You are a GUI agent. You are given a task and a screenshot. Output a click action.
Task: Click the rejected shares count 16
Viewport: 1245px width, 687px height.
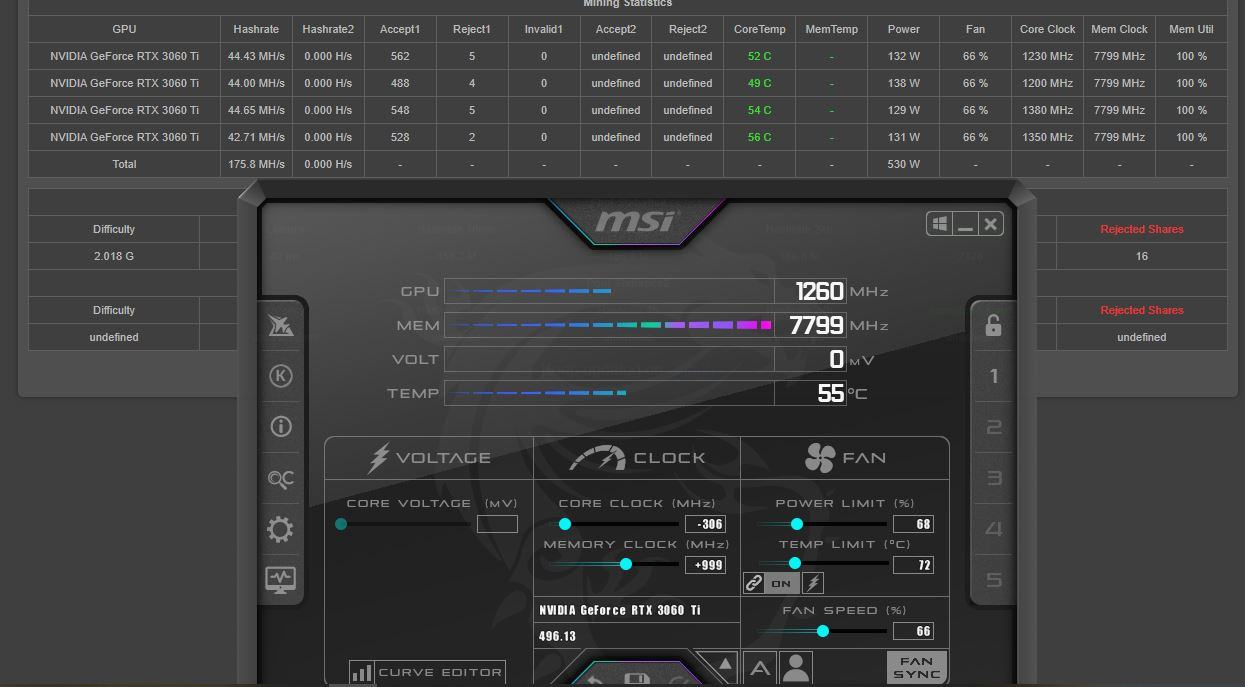pos(1141,256)
